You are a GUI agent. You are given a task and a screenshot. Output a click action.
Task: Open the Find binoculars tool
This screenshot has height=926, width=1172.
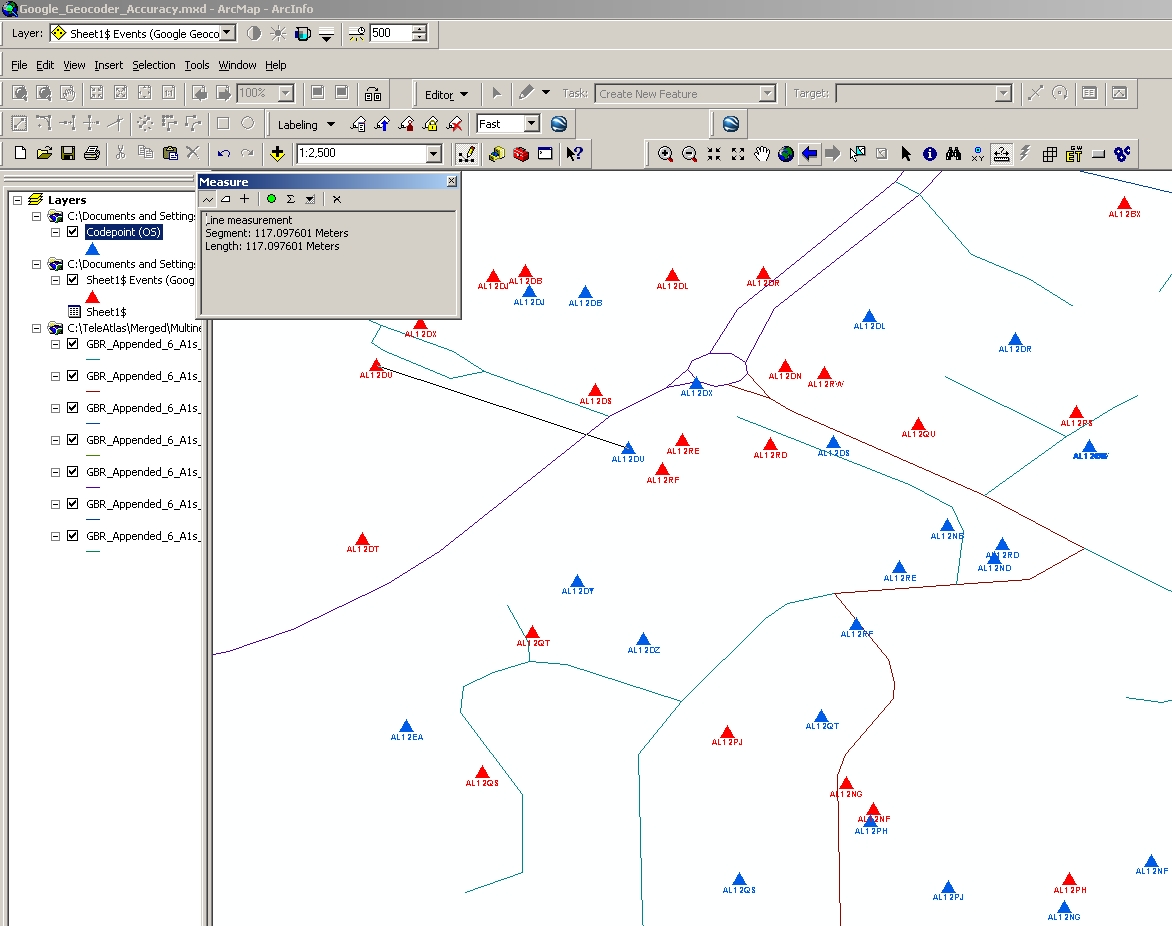click(x=953, y=154)
